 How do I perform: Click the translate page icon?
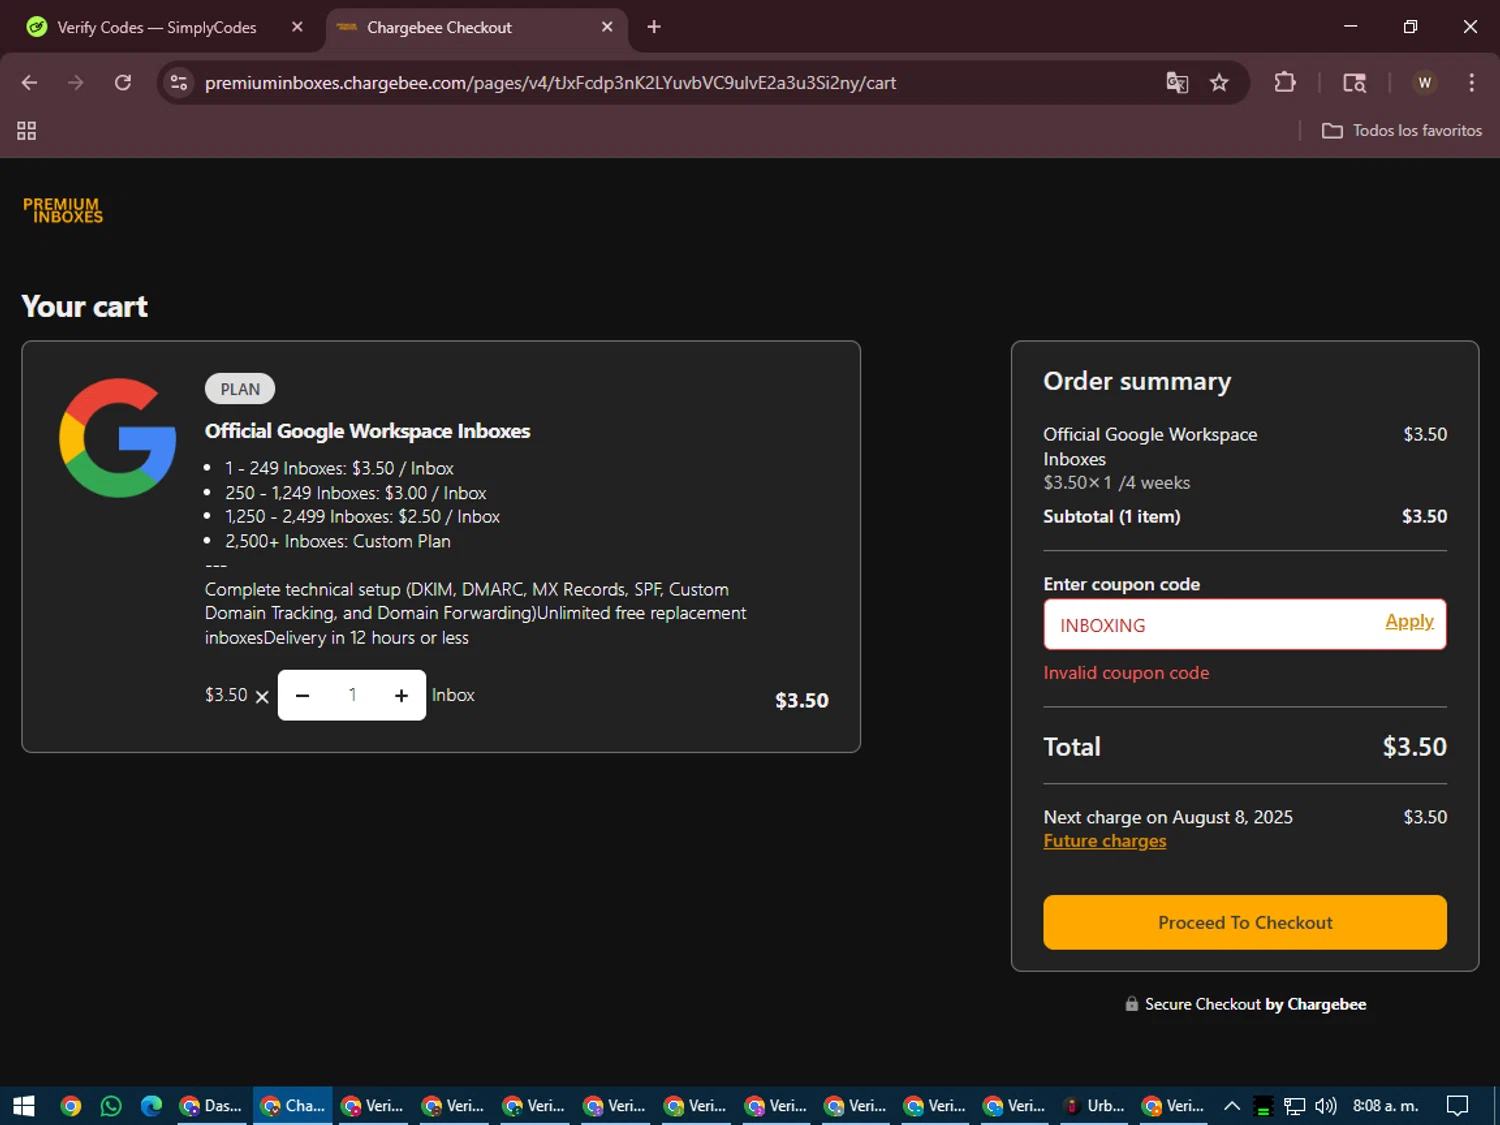point(1177,83)
